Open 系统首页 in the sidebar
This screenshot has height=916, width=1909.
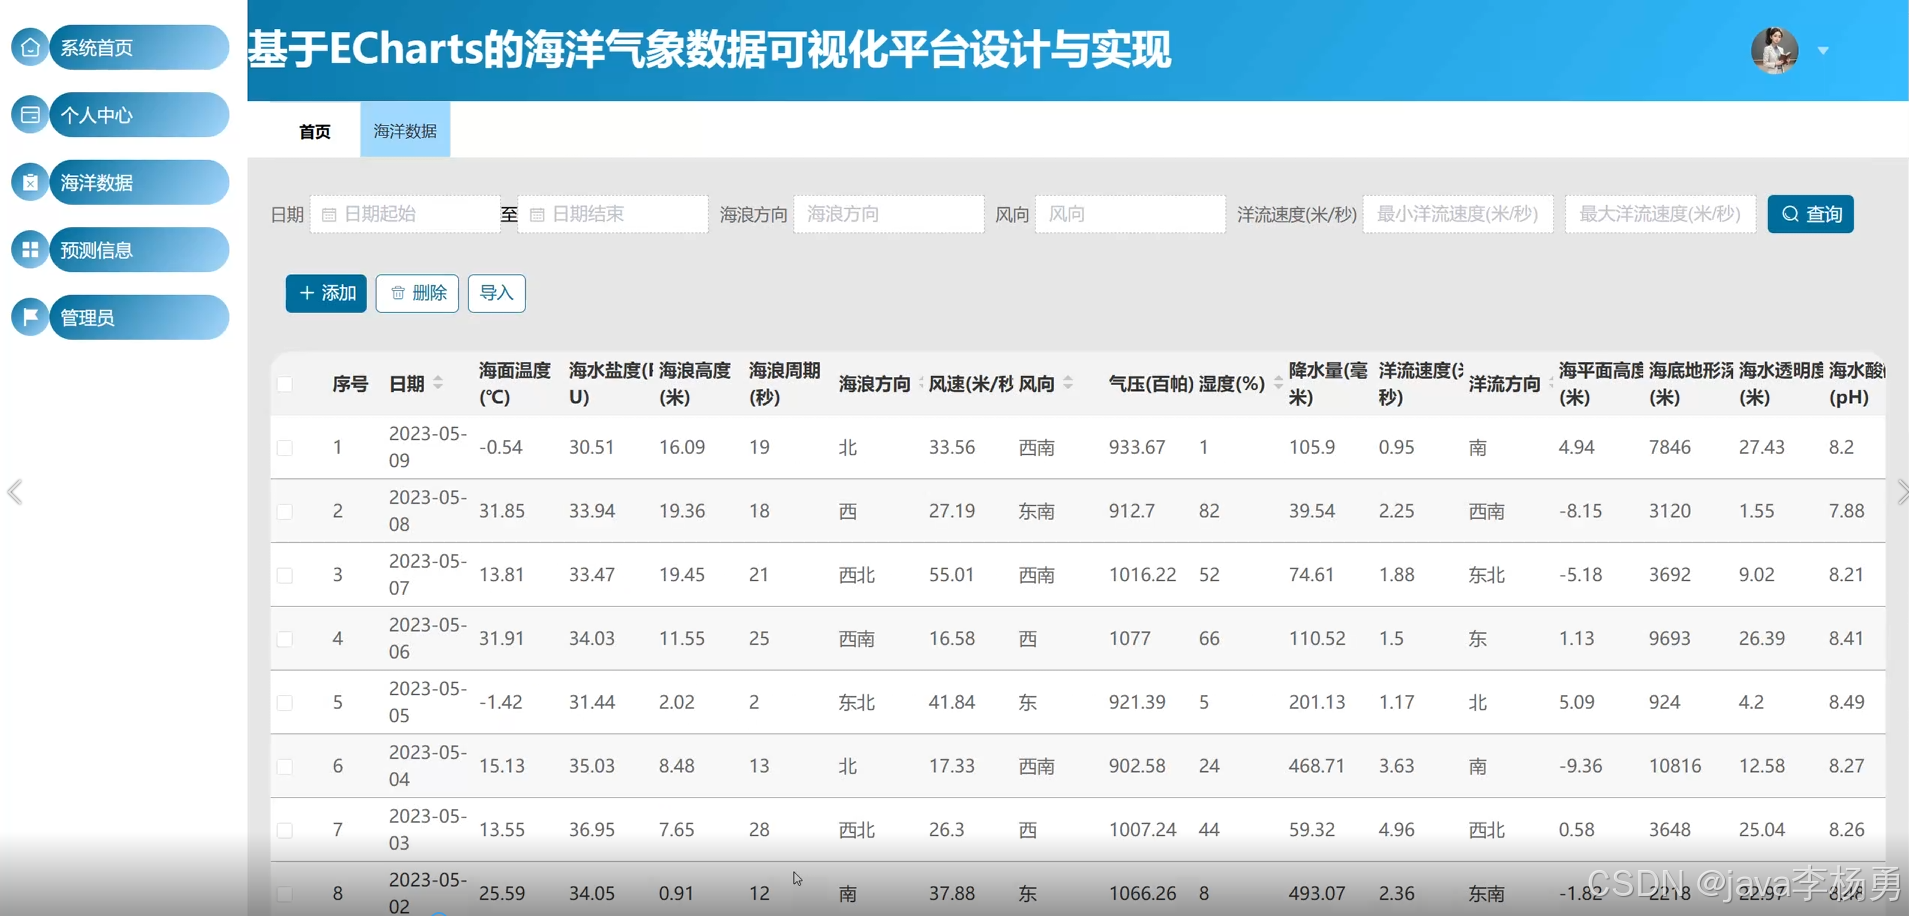(x=139, y=47)
